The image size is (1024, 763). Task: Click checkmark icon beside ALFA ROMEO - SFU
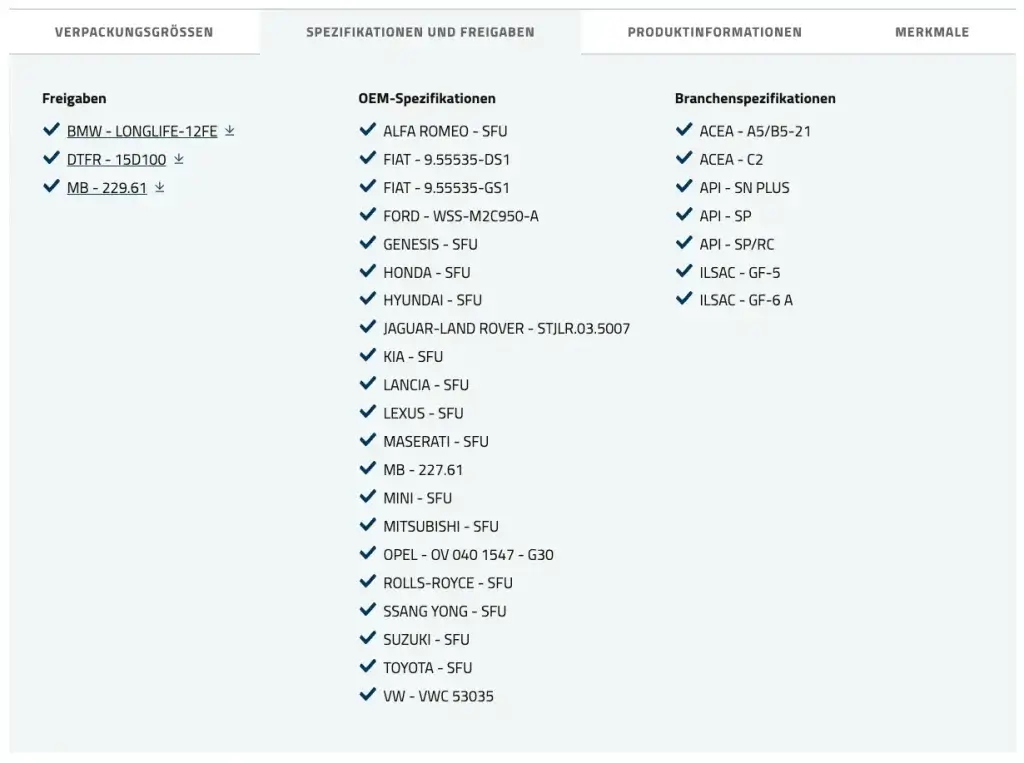[367, 130]
